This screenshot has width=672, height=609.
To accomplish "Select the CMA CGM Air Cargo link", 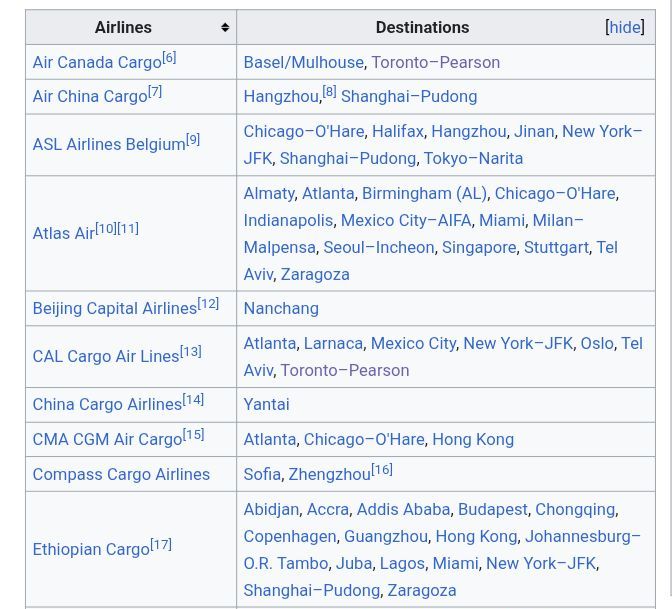I will tap(107, 440).
